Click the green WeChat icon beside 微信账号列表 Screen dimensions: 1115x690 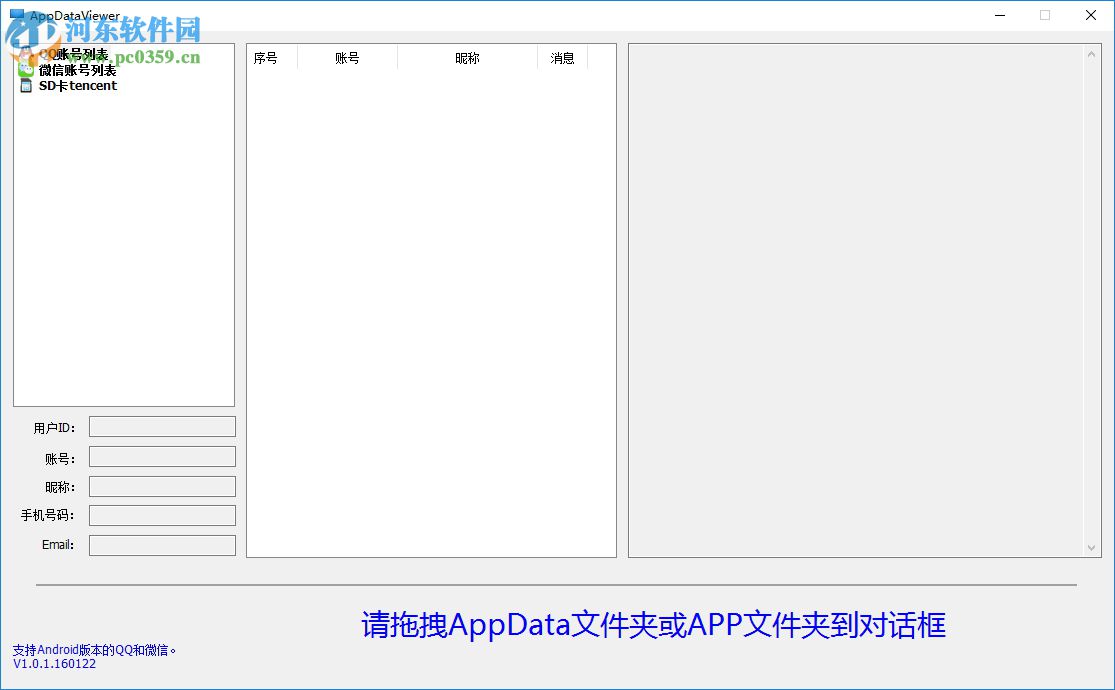[26, 69]
